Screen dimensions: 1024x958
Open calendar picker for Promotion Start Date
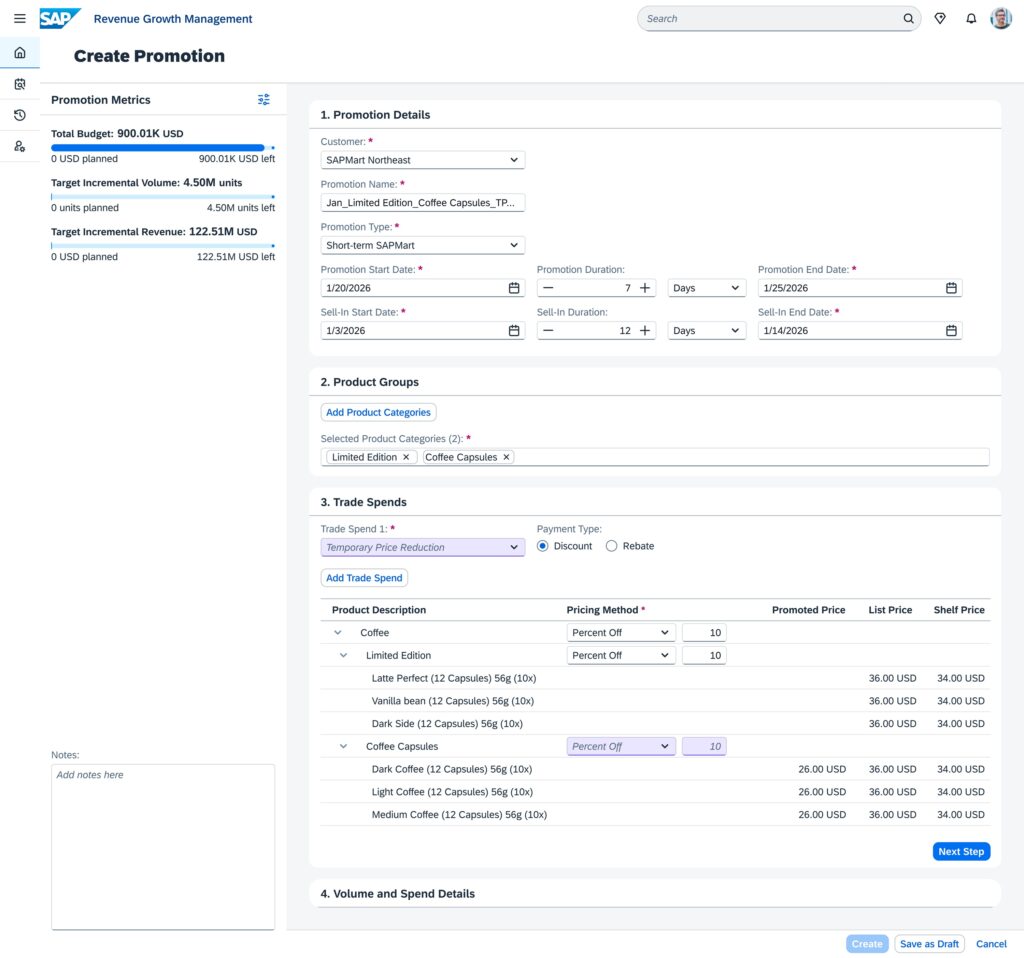[514, 288]
